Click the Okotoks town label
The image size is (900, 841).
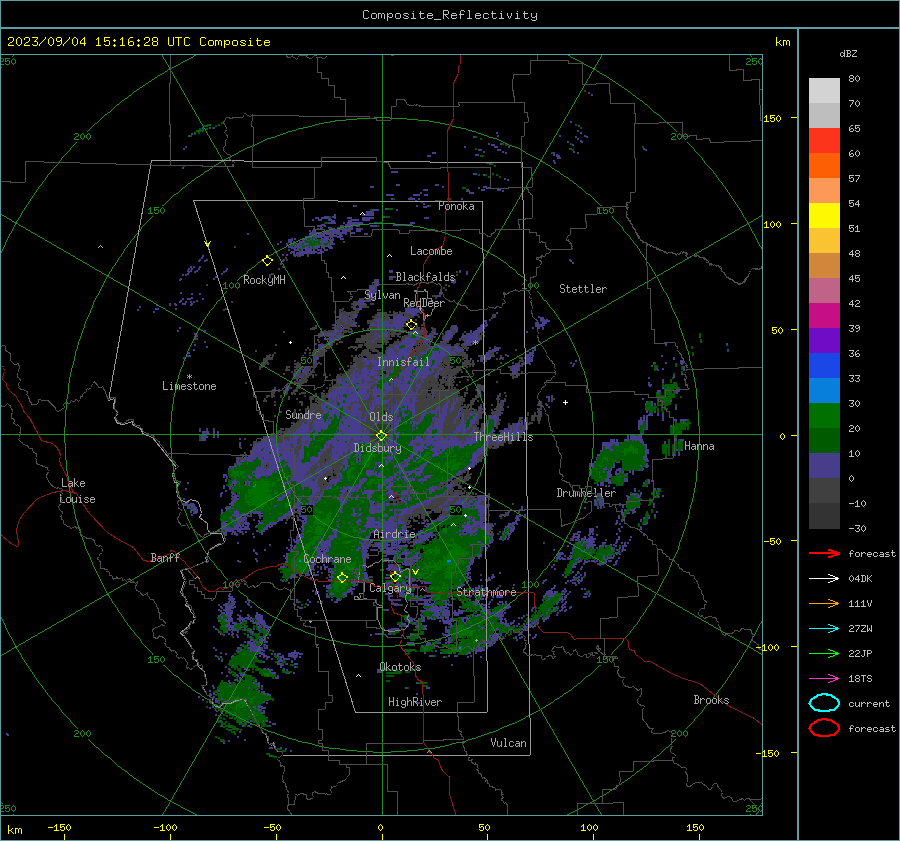point(400,667)
